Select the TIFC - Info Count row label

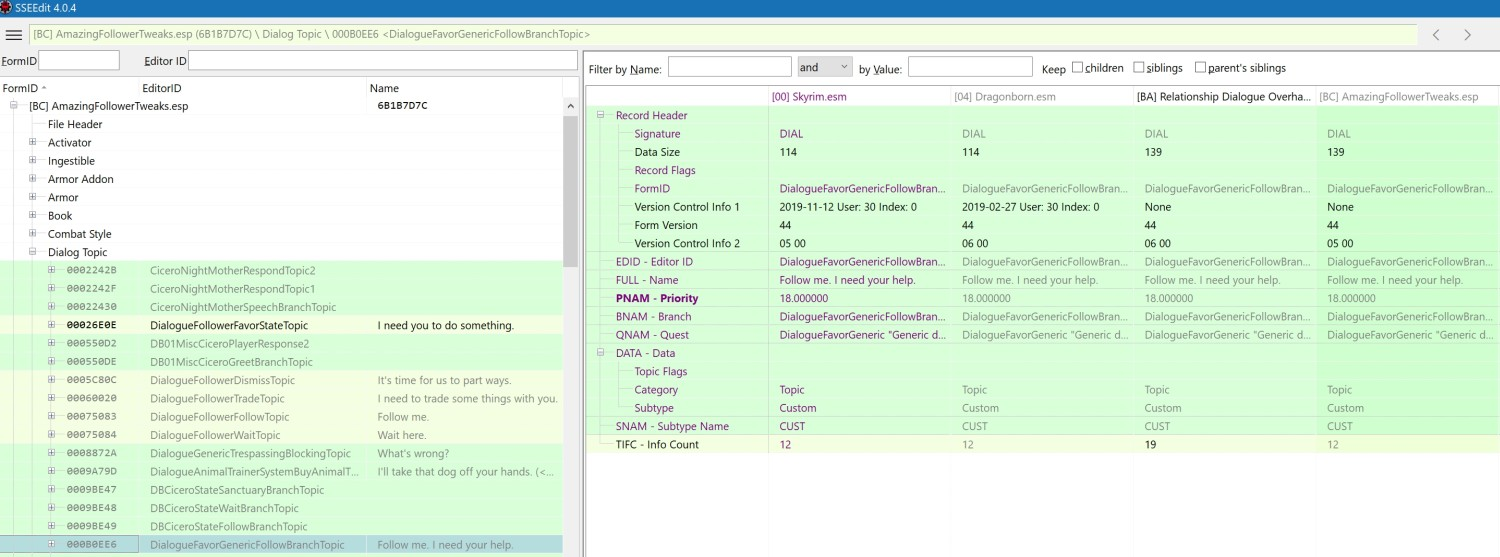coord(657,444)
